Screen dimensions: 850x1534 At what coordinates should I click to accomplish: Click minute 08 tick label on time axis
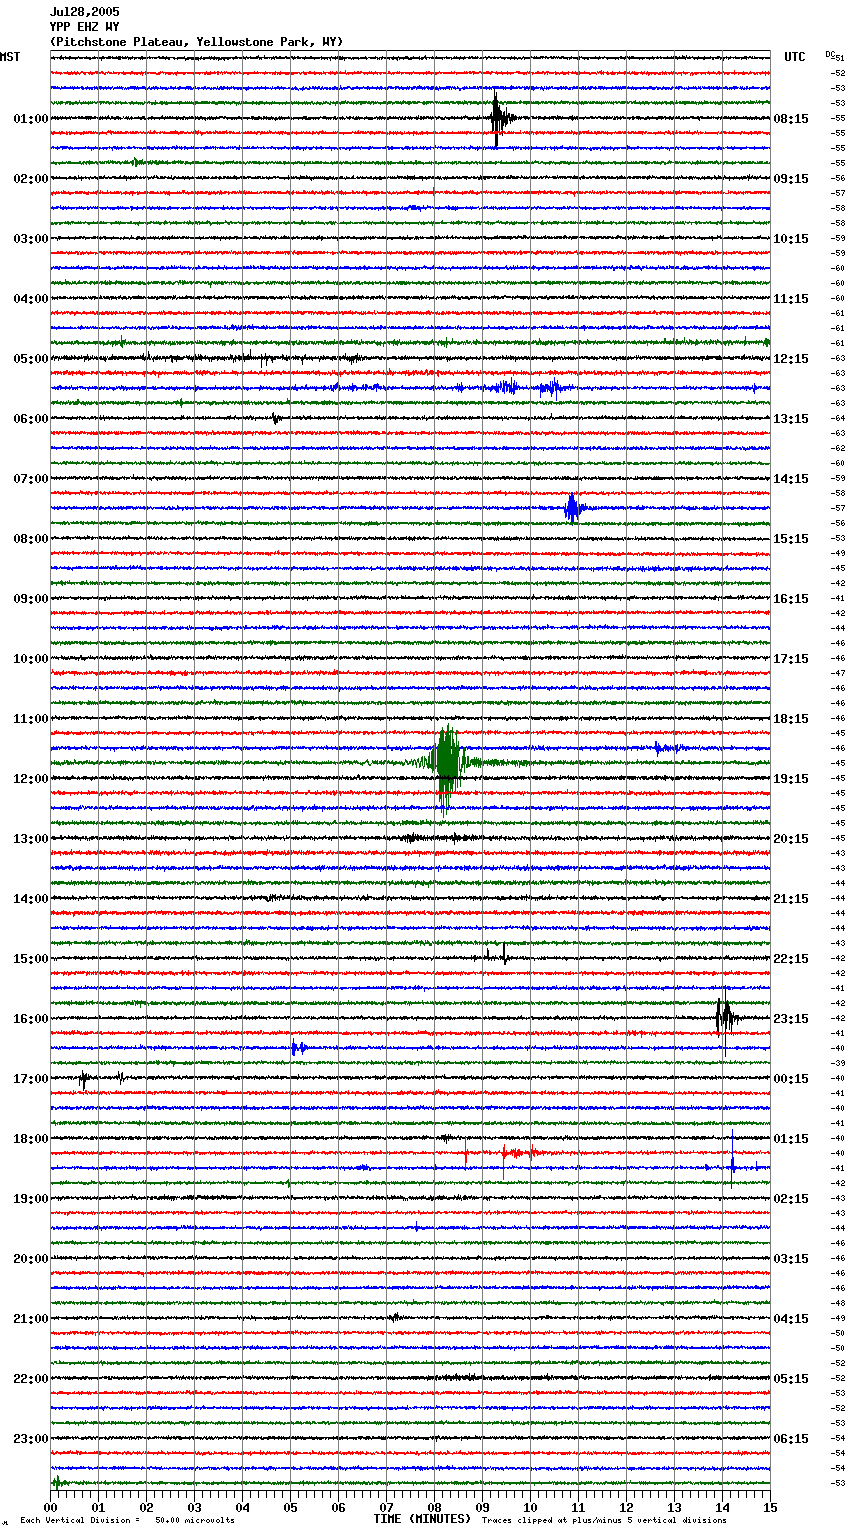[x=434, y=1507]
